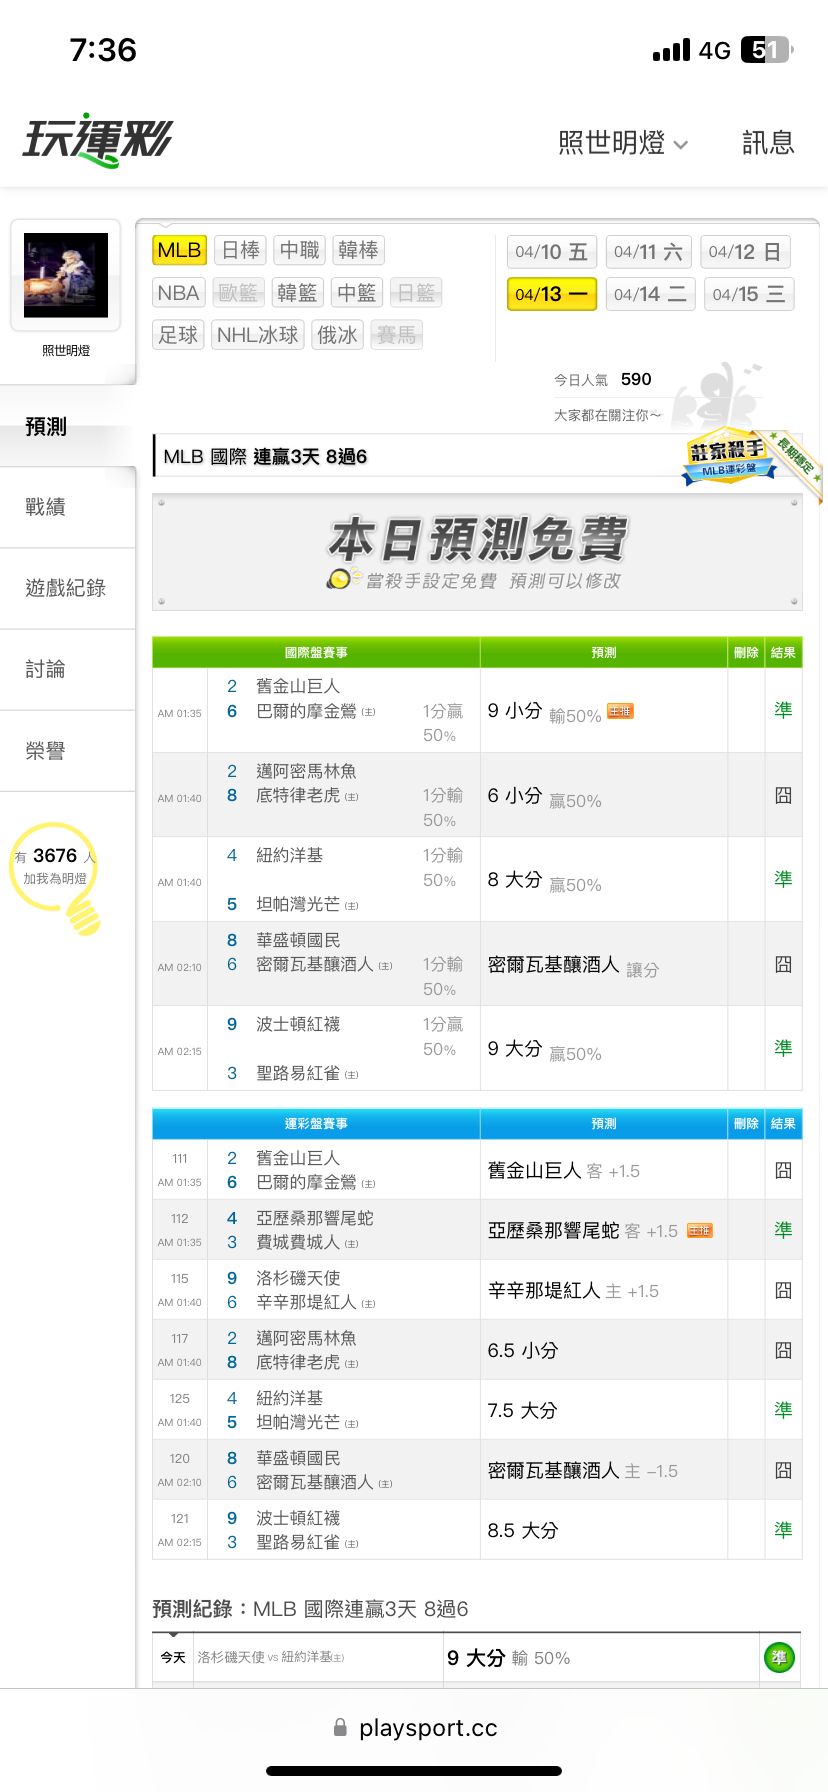Click the result icon for 6 小分

783,795
